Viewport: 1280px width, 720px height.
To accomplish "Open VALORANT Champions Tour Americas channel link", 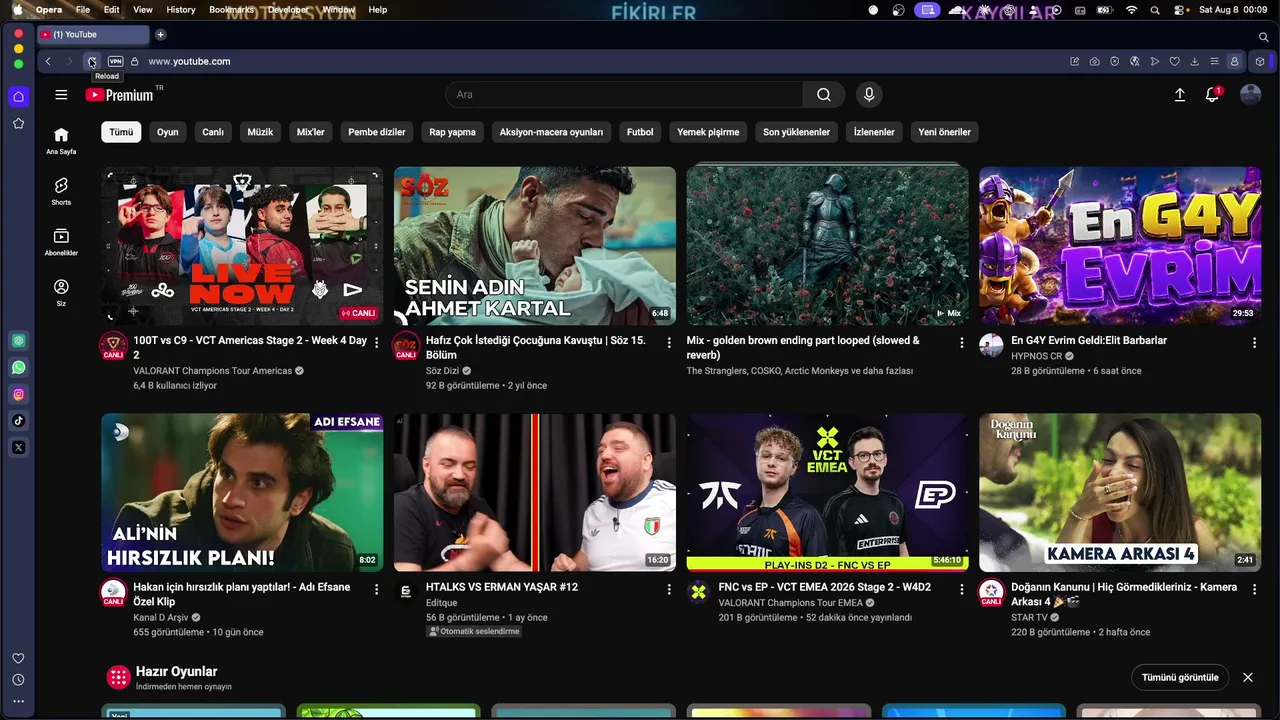I will pyautogui.click(x=213, y=371).
